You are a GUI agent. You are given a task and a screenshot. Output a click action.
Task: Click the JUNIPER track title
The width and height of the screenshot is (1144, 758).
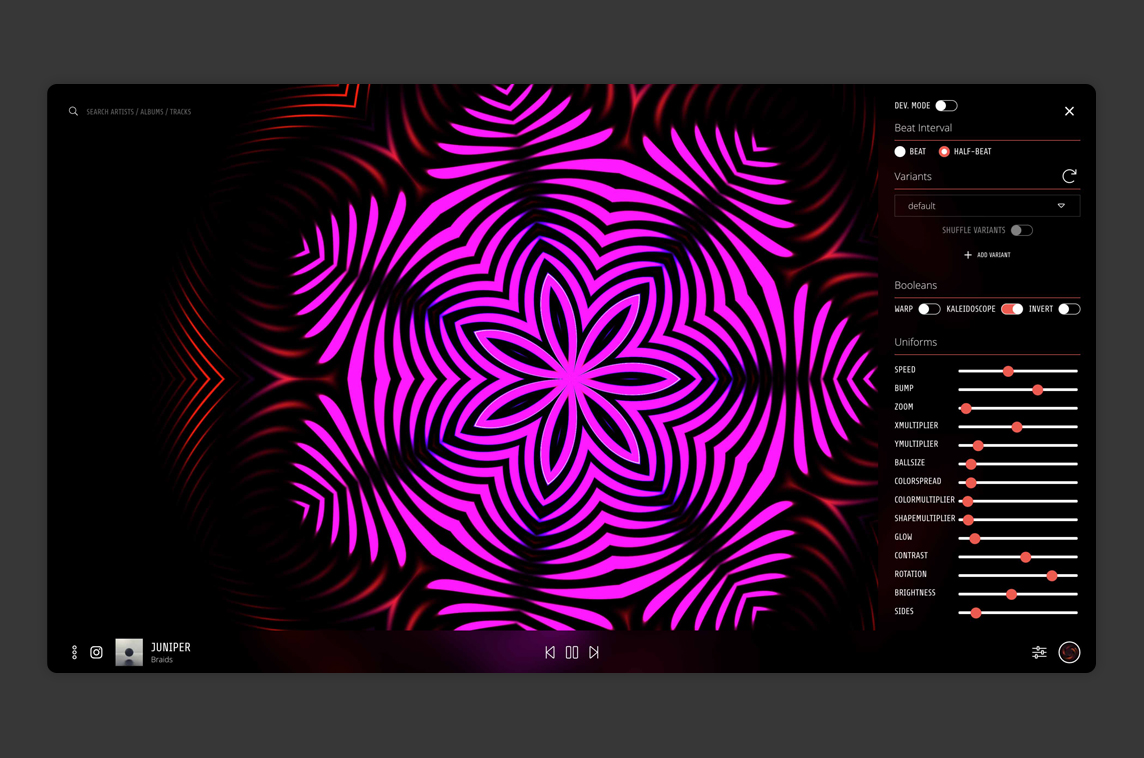[x=171, y=647]
